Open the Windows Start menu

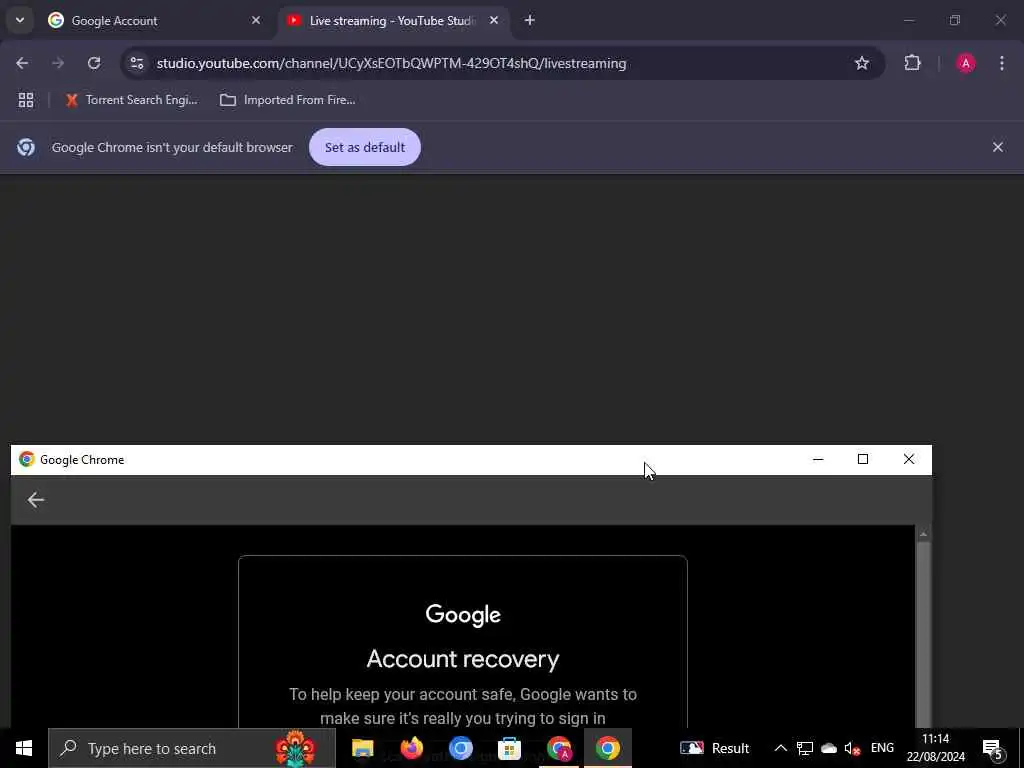(24, 748)
